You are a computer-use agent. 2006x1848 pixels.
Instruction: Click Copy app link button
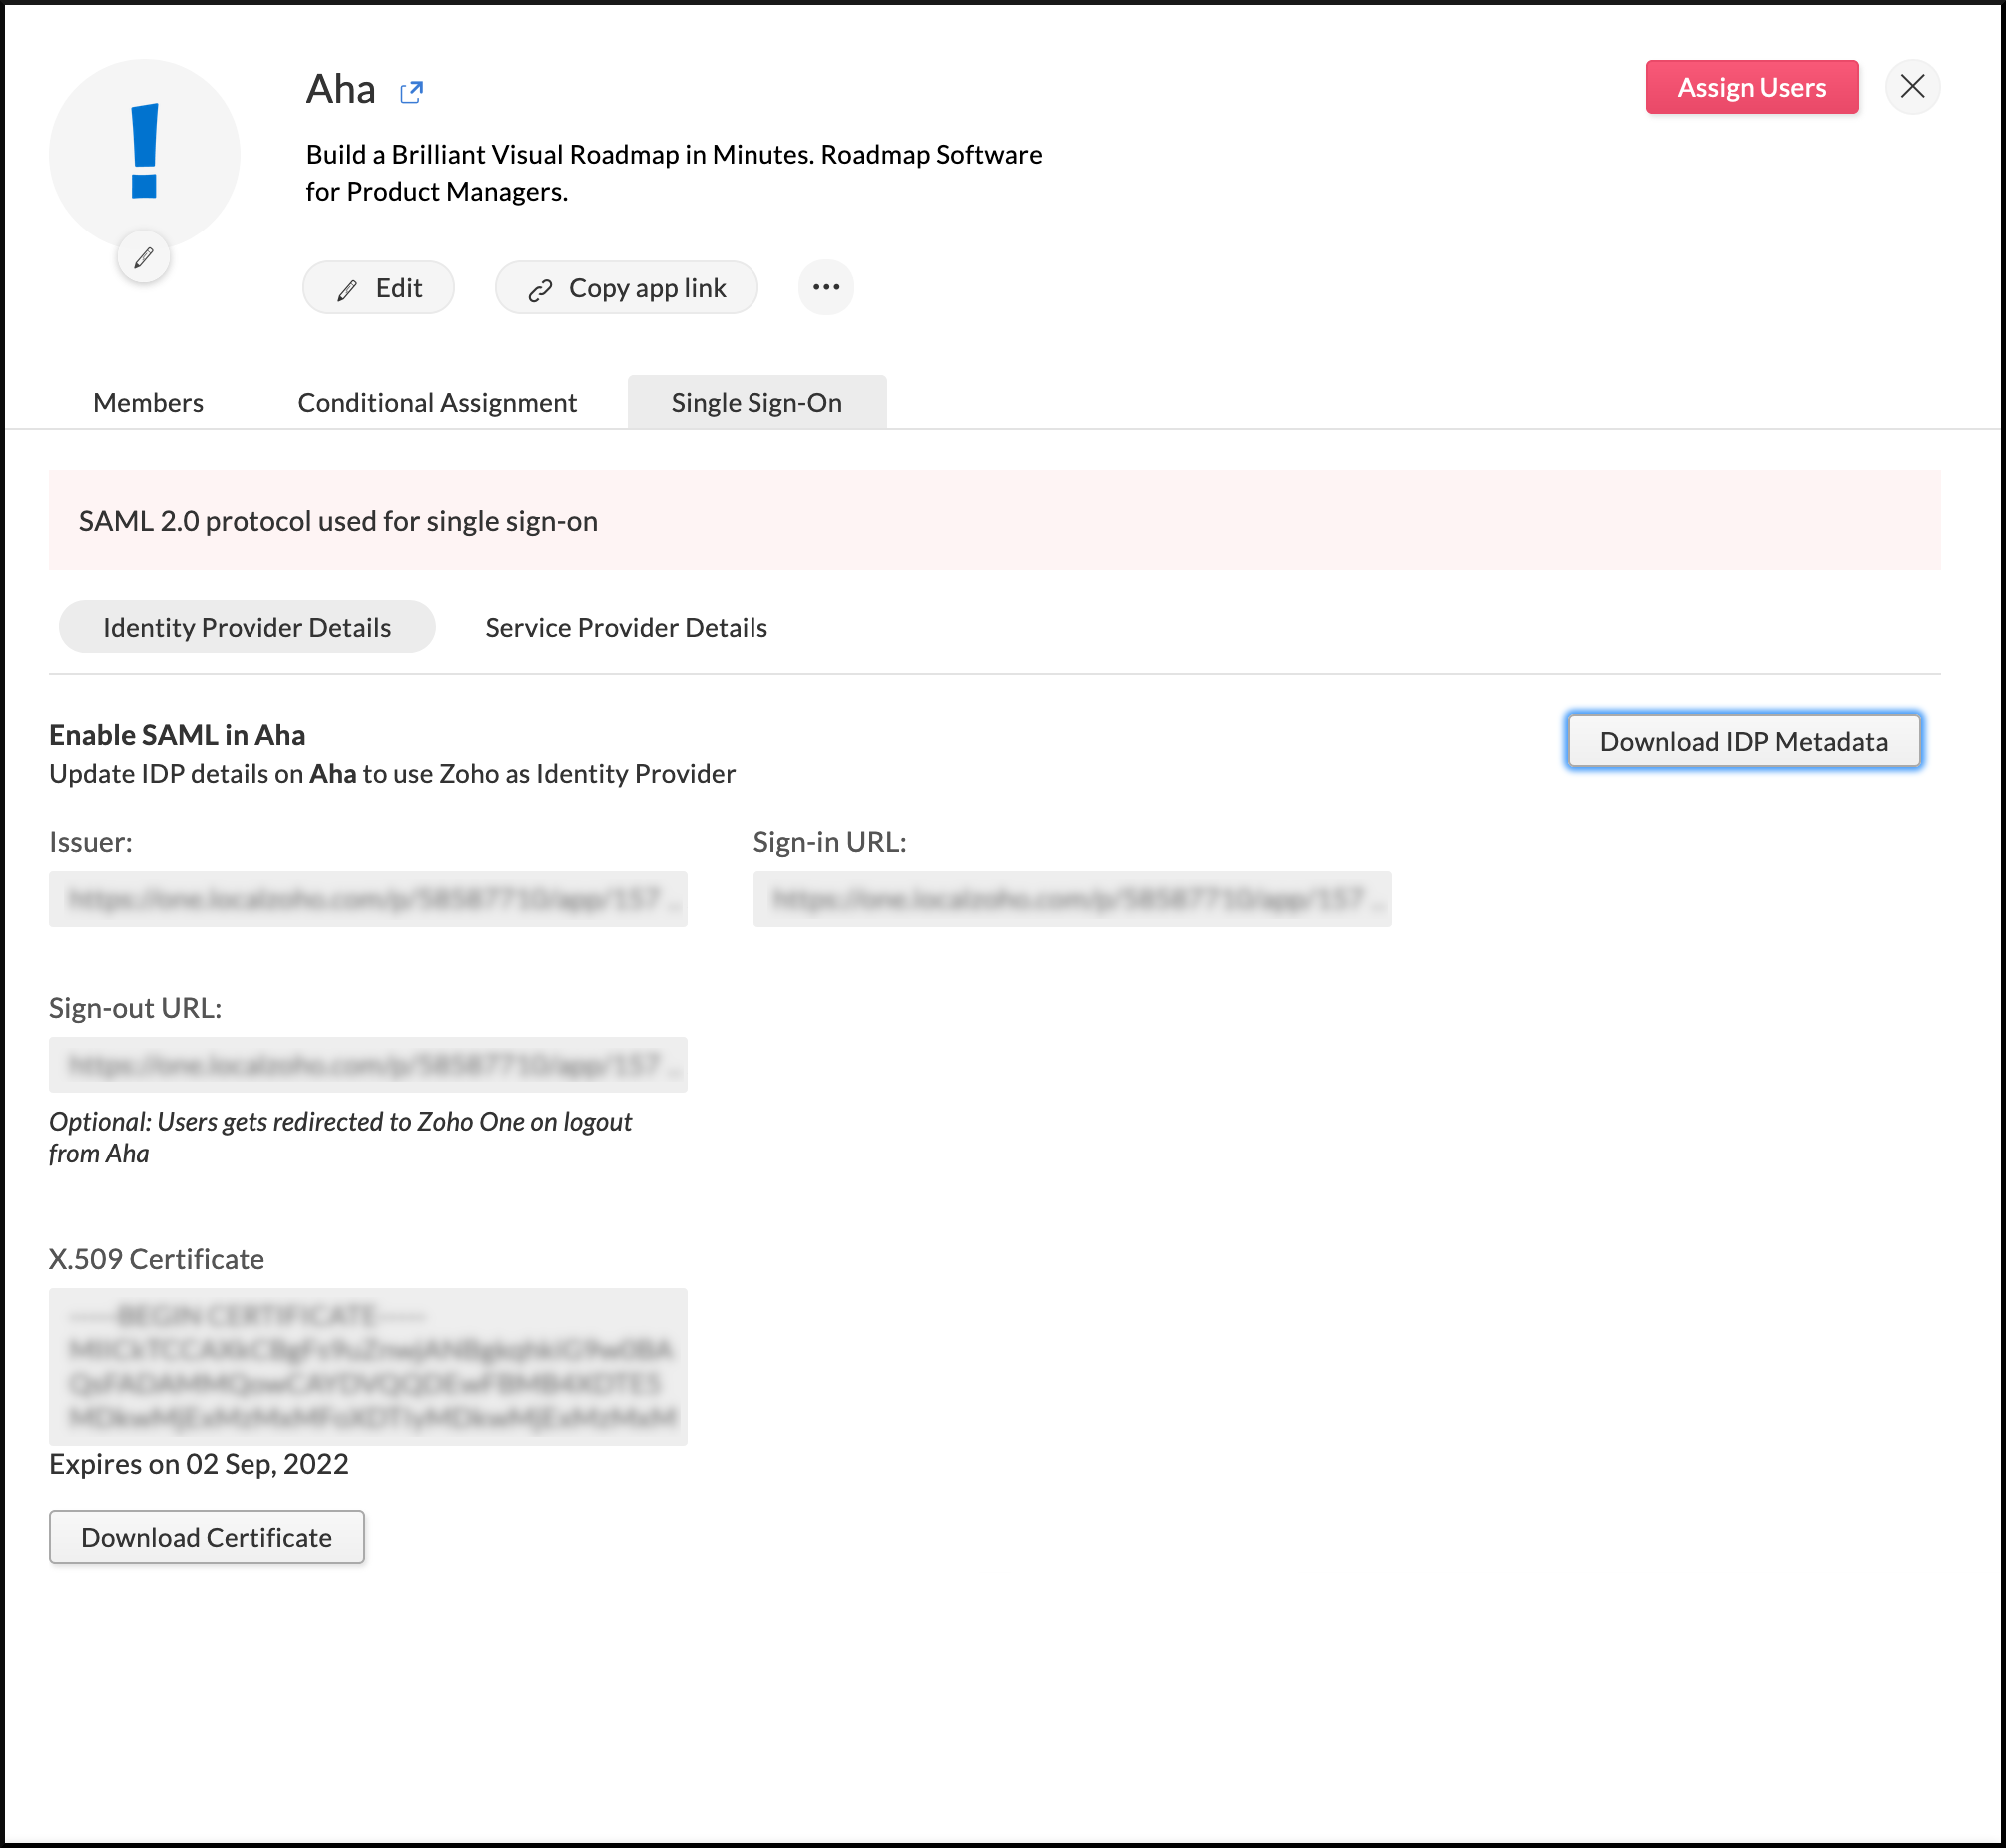click(627, 288)
